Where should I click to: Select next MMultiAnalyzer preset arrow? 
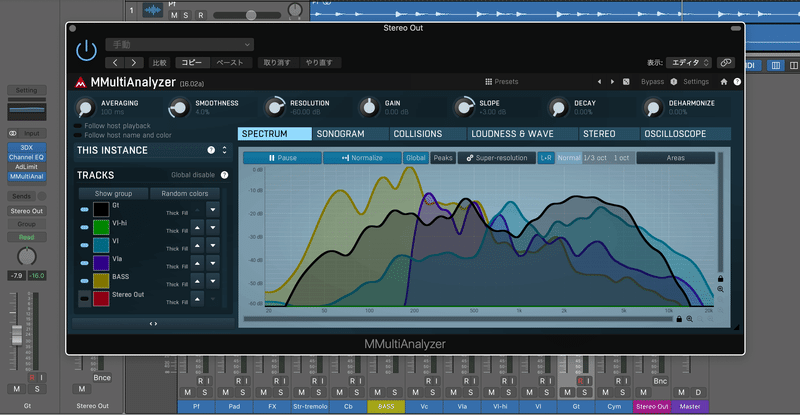(612, 82)
